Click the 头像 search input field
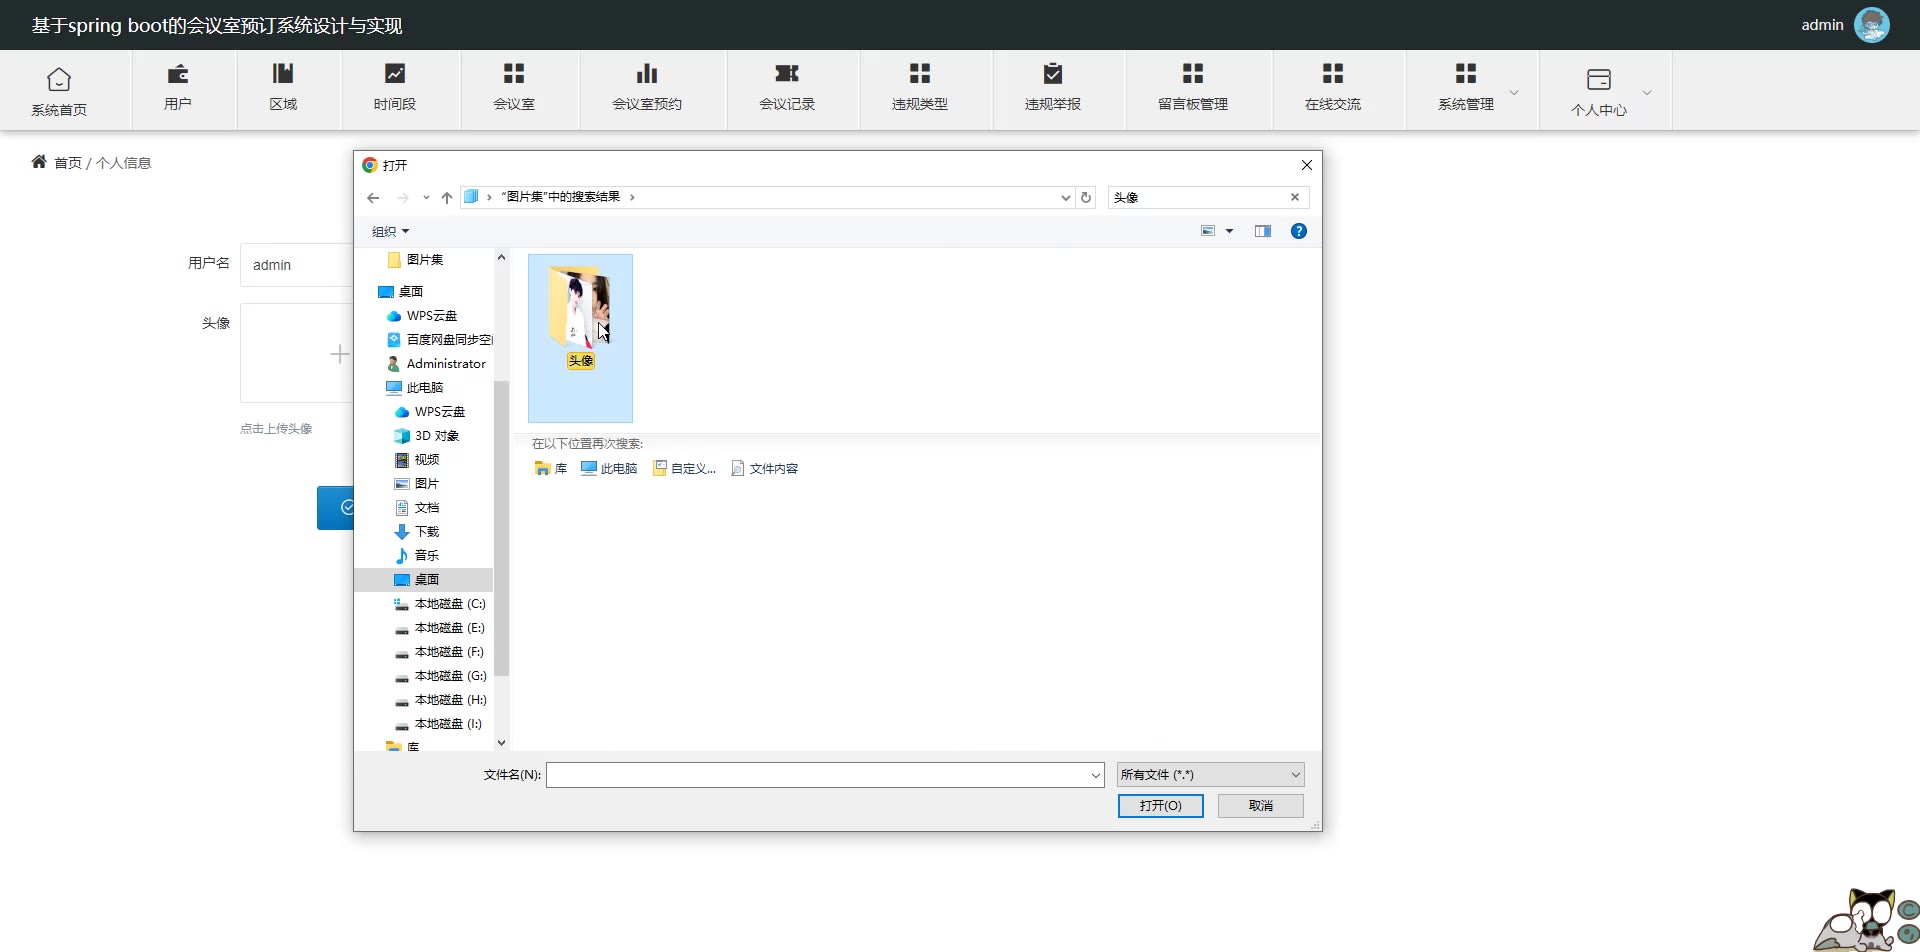Image resolution: width=1920 pixels, height=952 pixels. (1198, 198)
